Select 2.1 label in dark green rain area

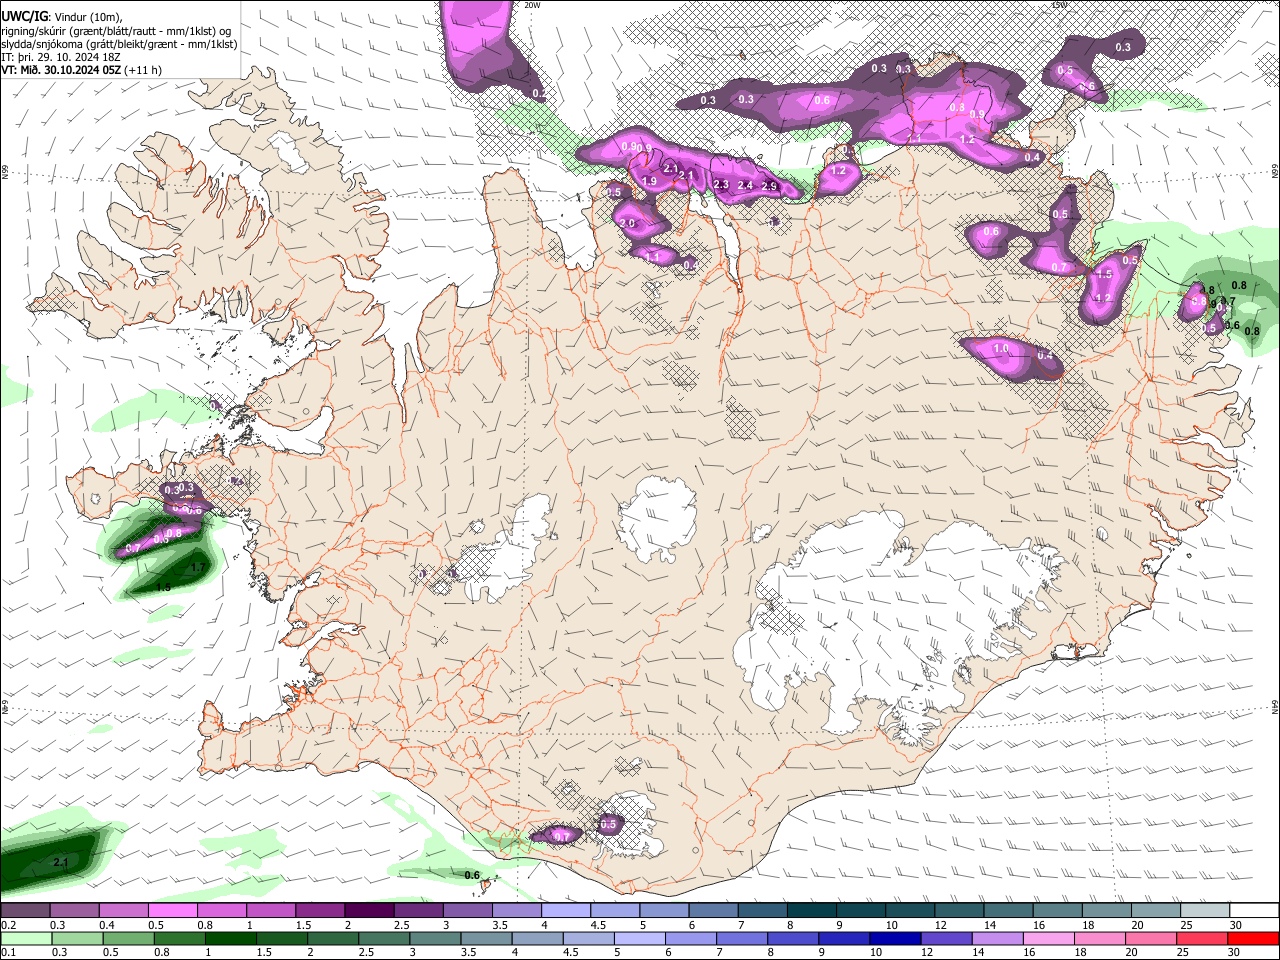click(x=60, y=862)
